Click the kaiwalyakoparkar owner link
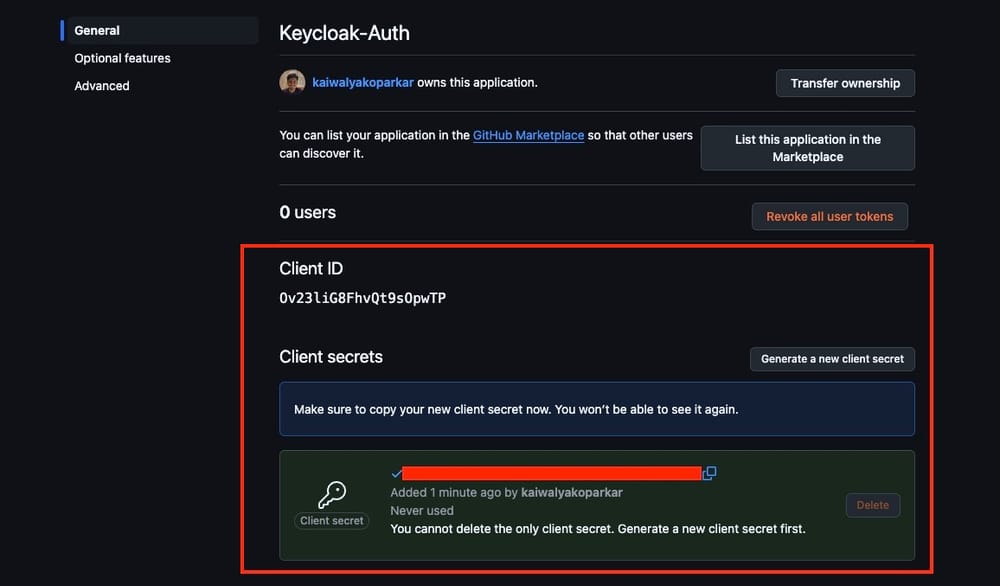1000x586 pixels. [x=360, y=81]
